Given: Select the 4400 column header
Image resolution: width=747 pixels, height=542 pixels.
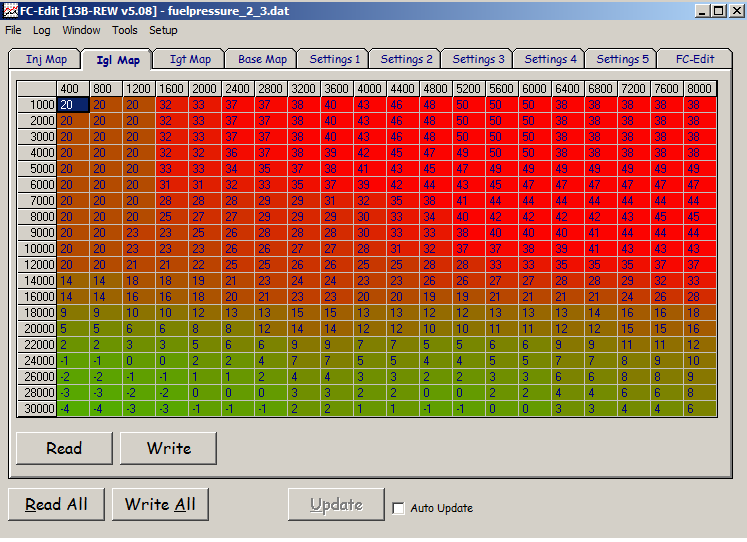Looking at the screenshot, I should tap(403, 89).
